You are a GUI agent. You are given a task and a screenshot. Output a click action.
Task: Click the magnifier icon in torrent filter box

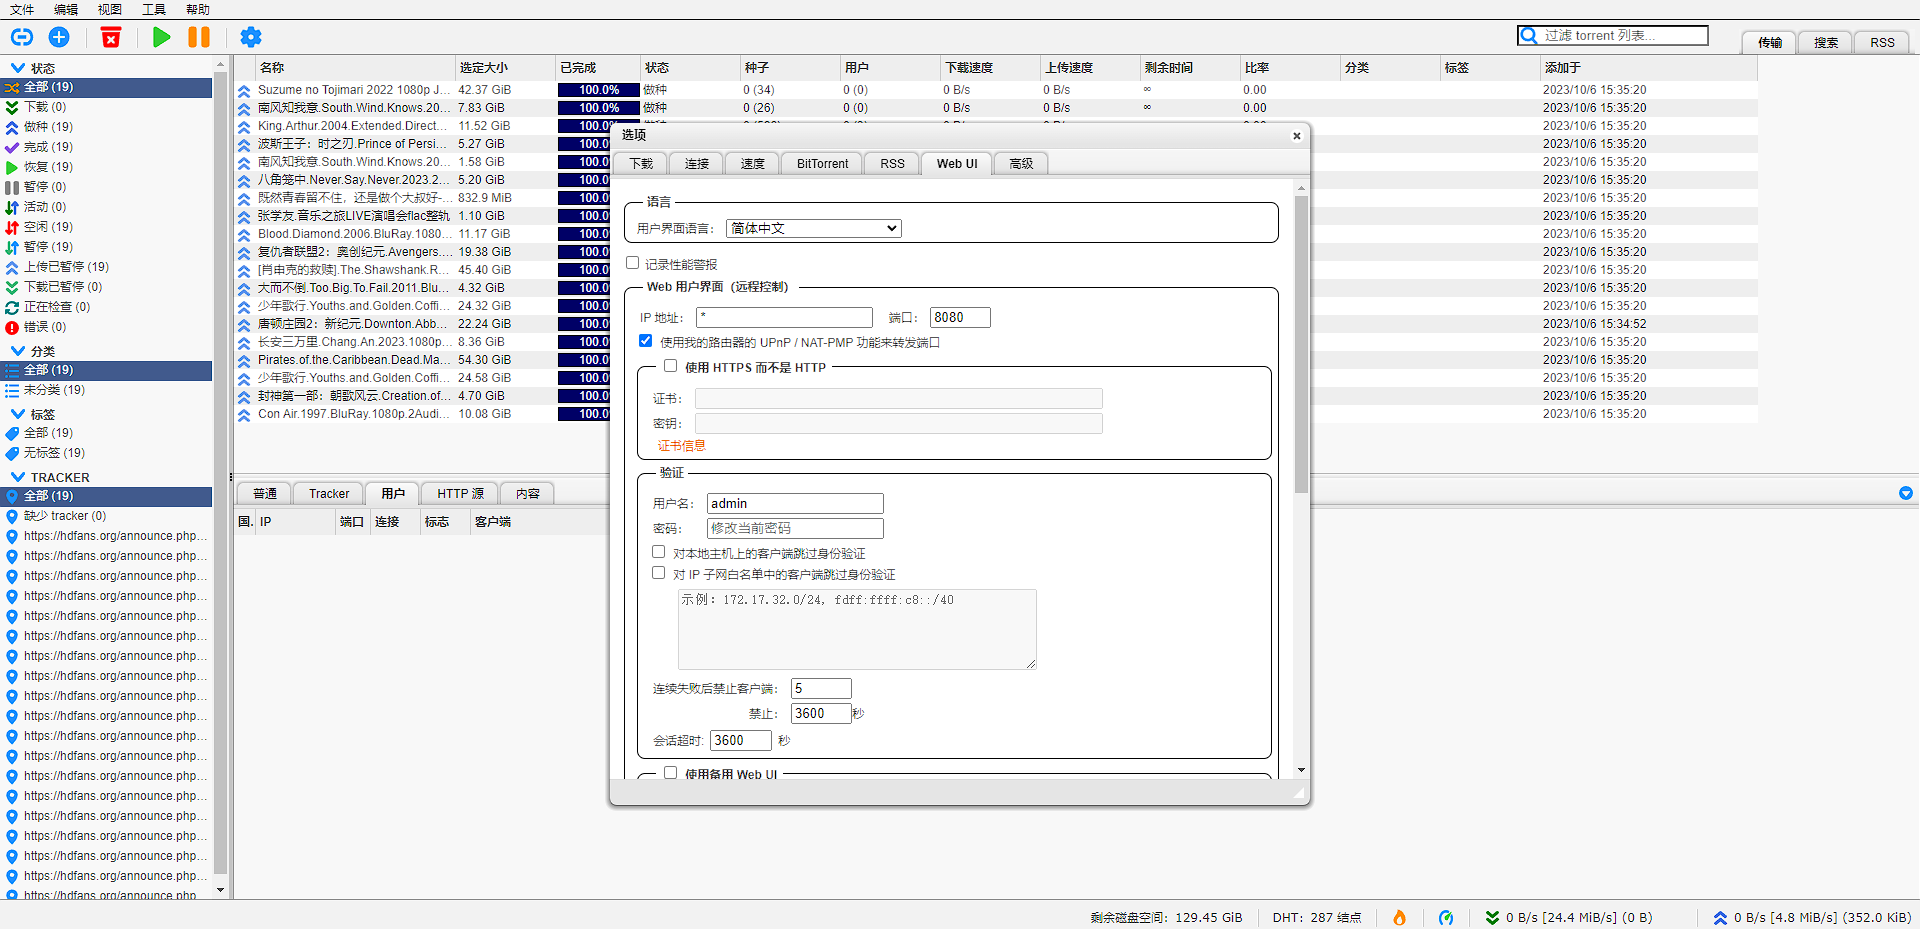point(1529,36)
